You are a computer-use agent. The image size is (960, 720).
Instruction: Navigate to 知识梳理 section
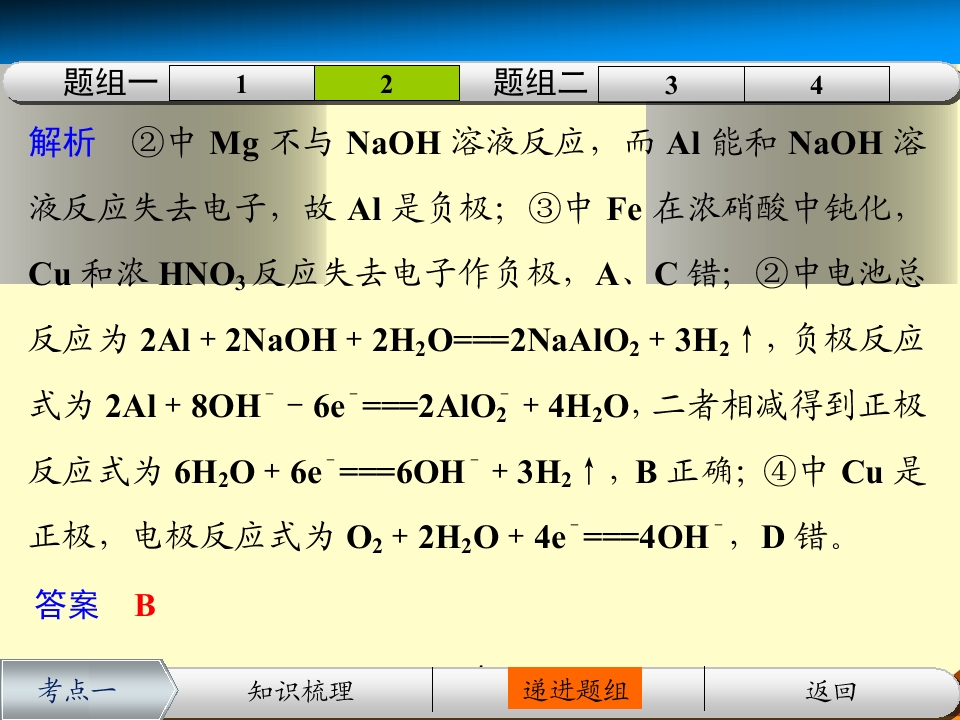coord(301,691)
